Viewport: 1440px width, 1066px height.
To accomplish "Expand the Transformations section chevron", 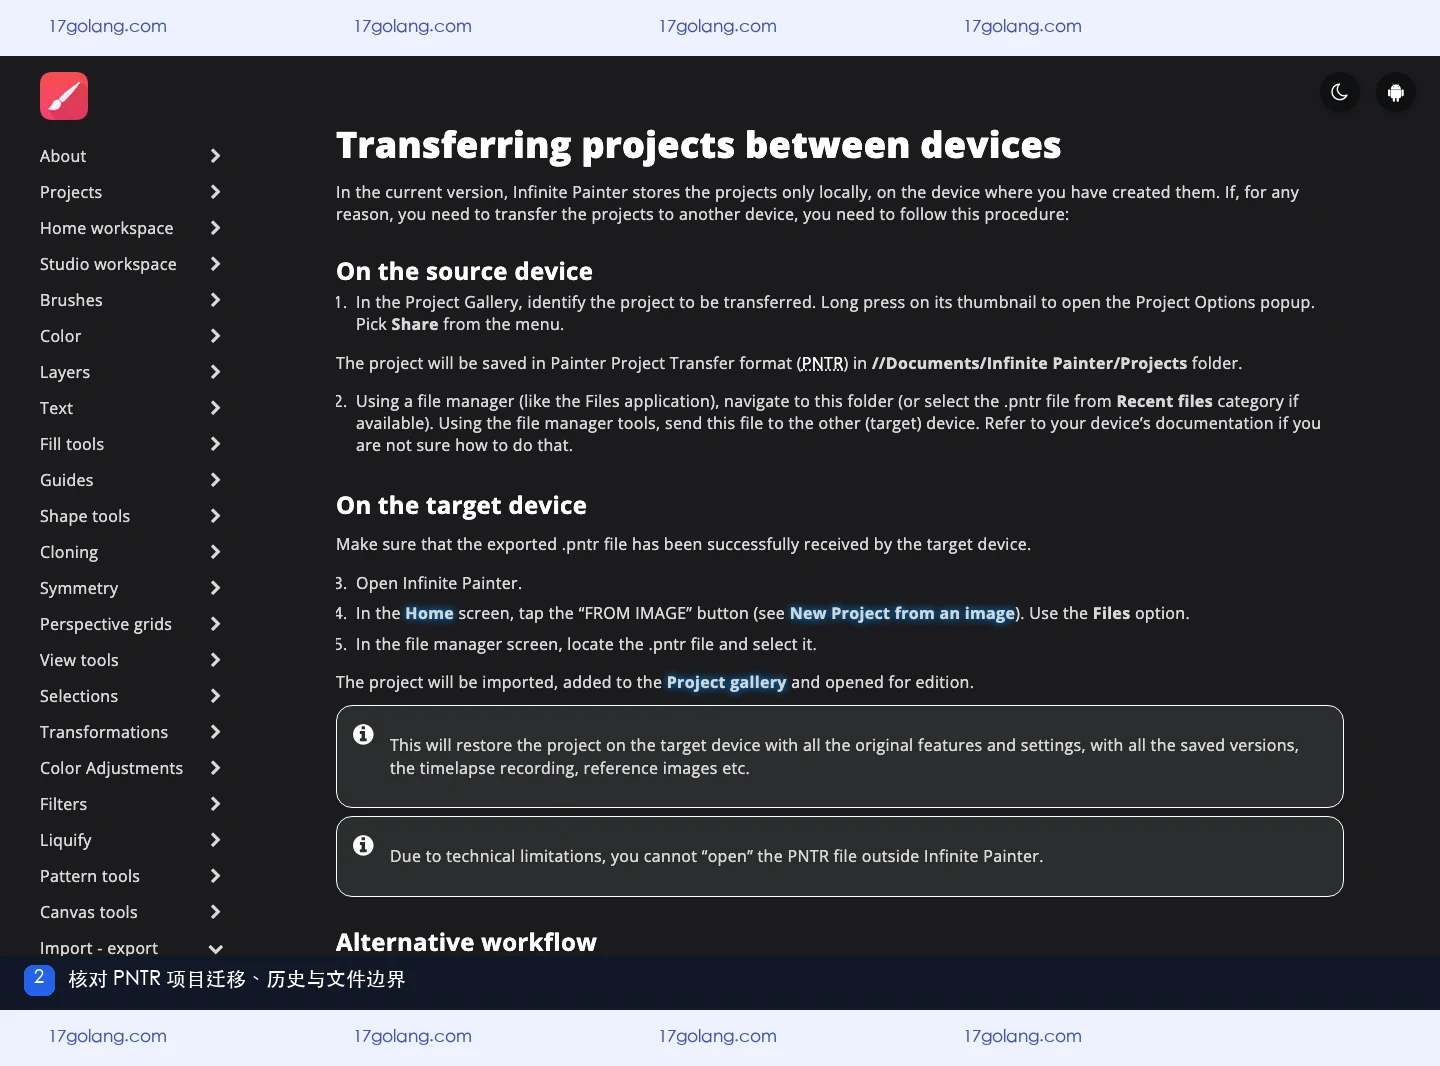I will click(x=215, y=732).
